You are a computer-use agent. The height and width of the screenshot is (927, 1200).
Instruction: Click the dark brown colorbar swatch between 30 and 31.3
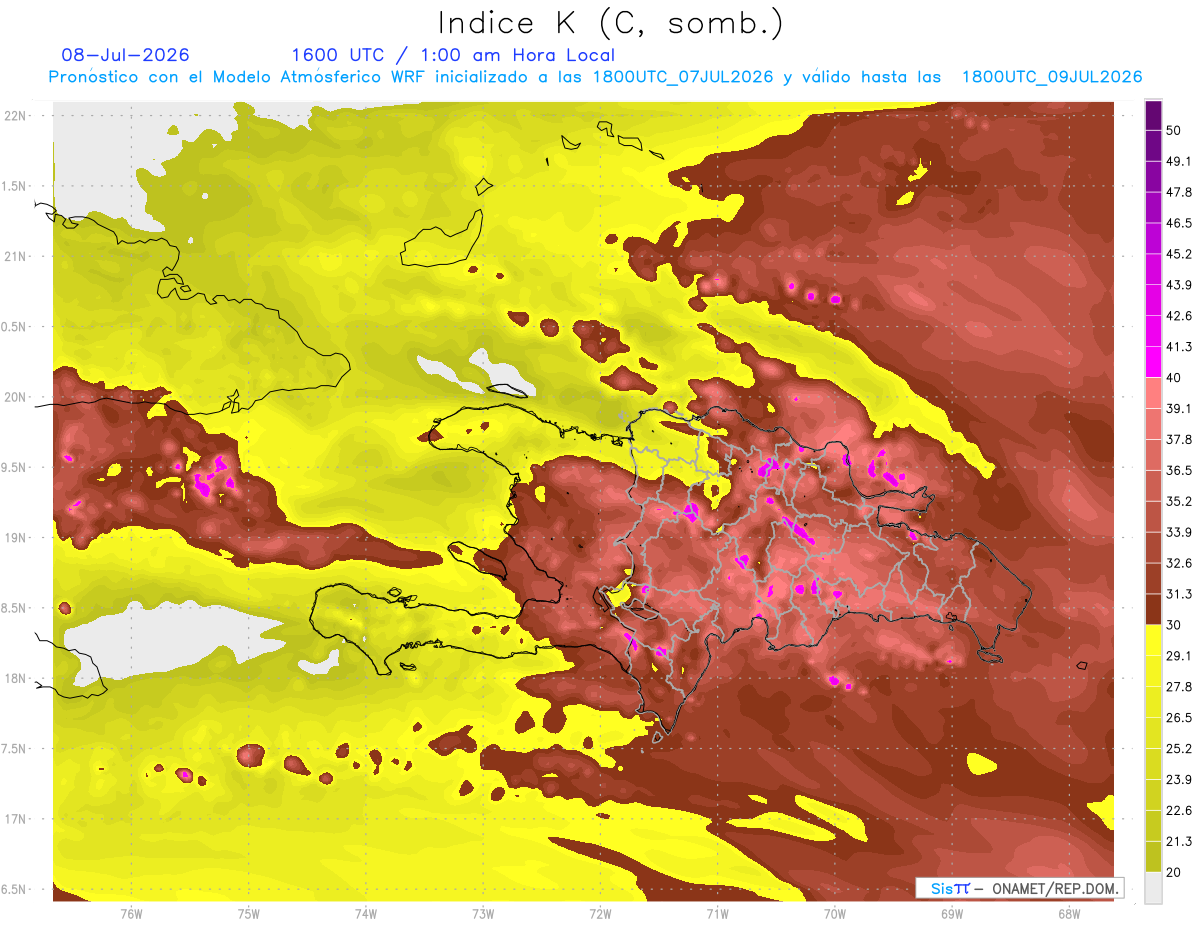tap(1153, 609)
